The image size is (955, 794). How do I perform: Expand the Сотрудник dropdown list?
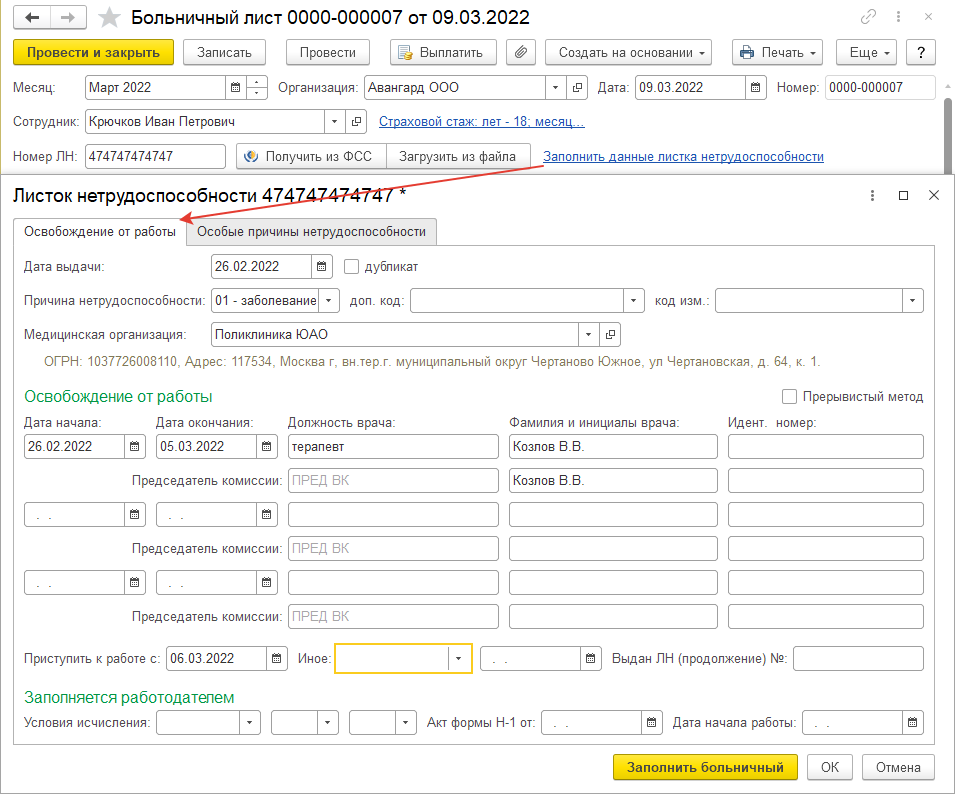[x=334, y=122]
